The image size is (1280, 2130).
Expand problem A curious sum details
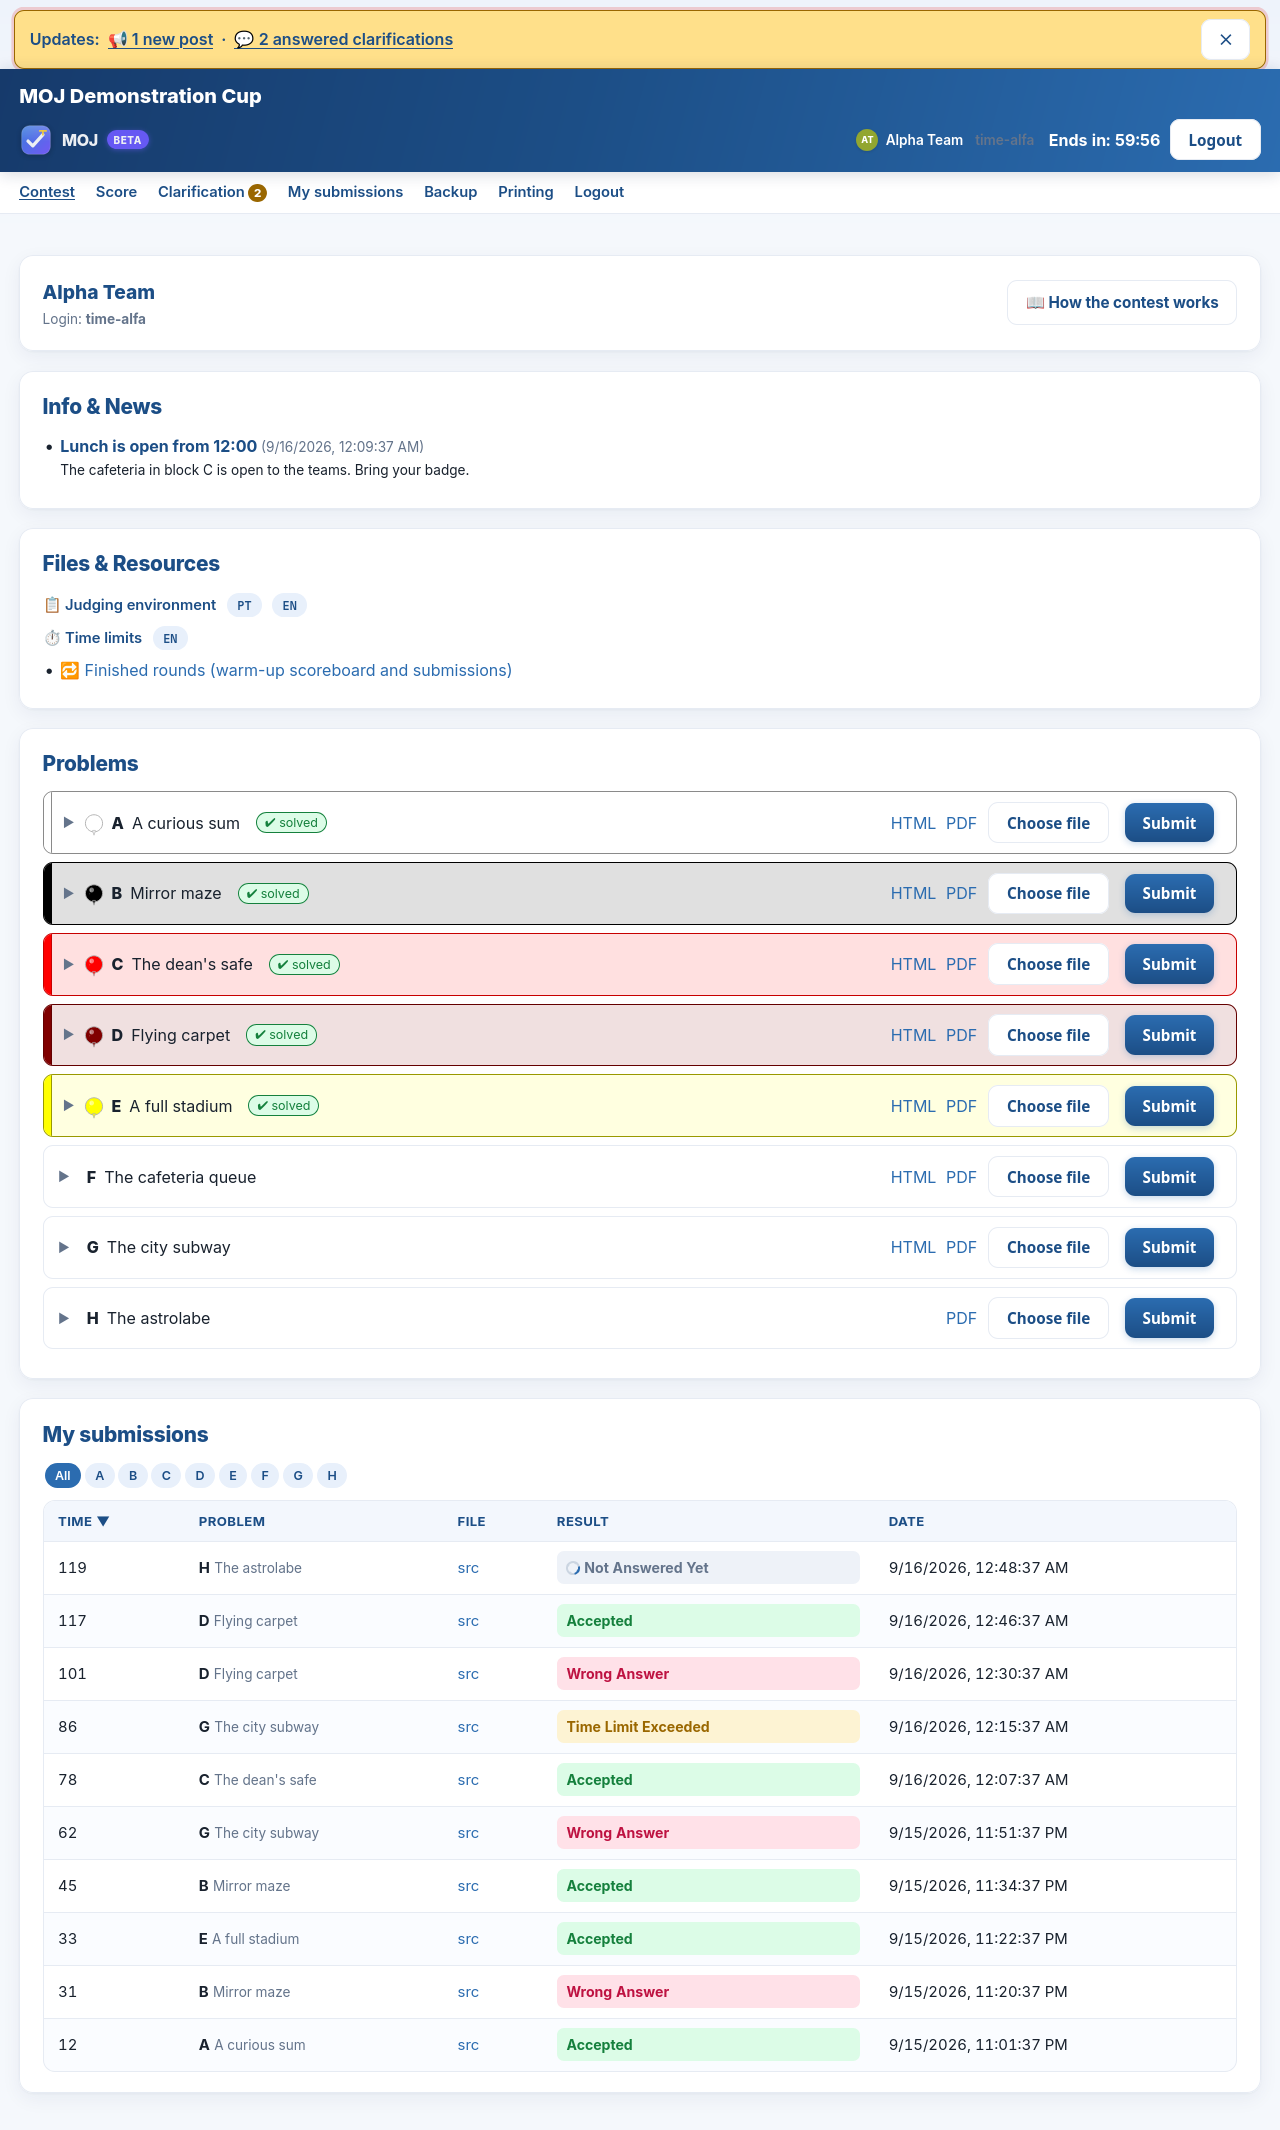pyautogui.click(x=68, y=822)
